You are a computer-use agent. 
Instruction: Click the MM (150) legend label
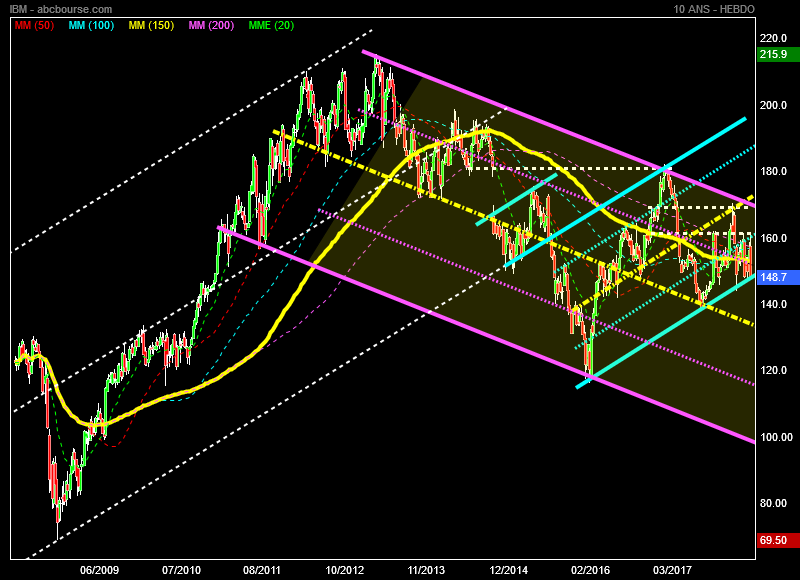pyautogui.click(x=152, y=26)
